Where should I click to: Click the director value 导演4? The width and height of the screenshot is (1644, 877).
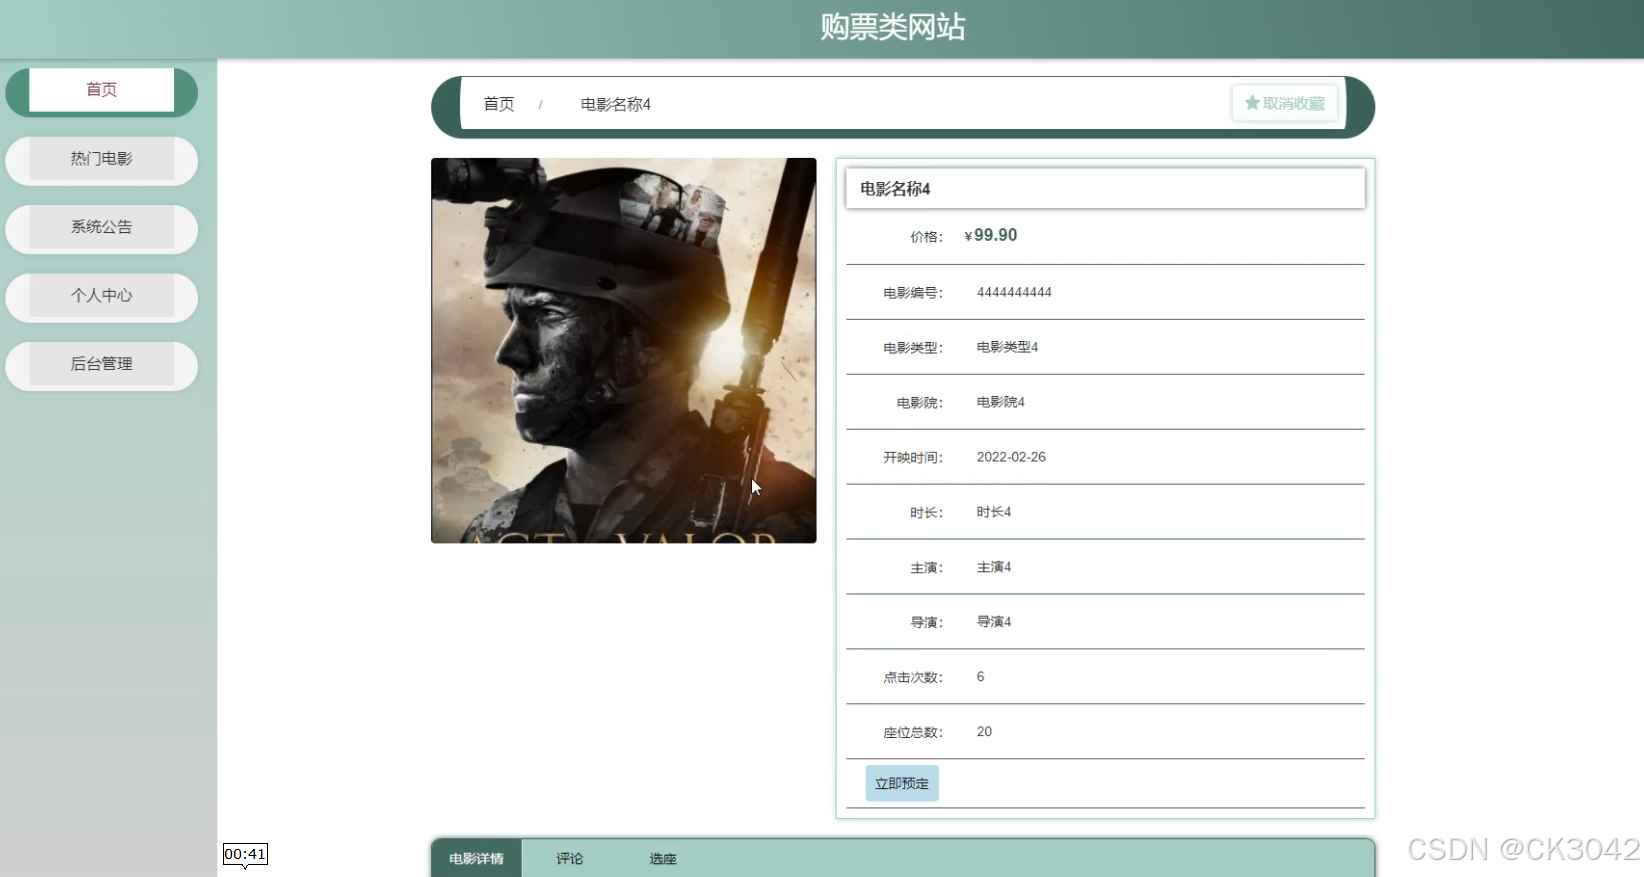point(994,622)
